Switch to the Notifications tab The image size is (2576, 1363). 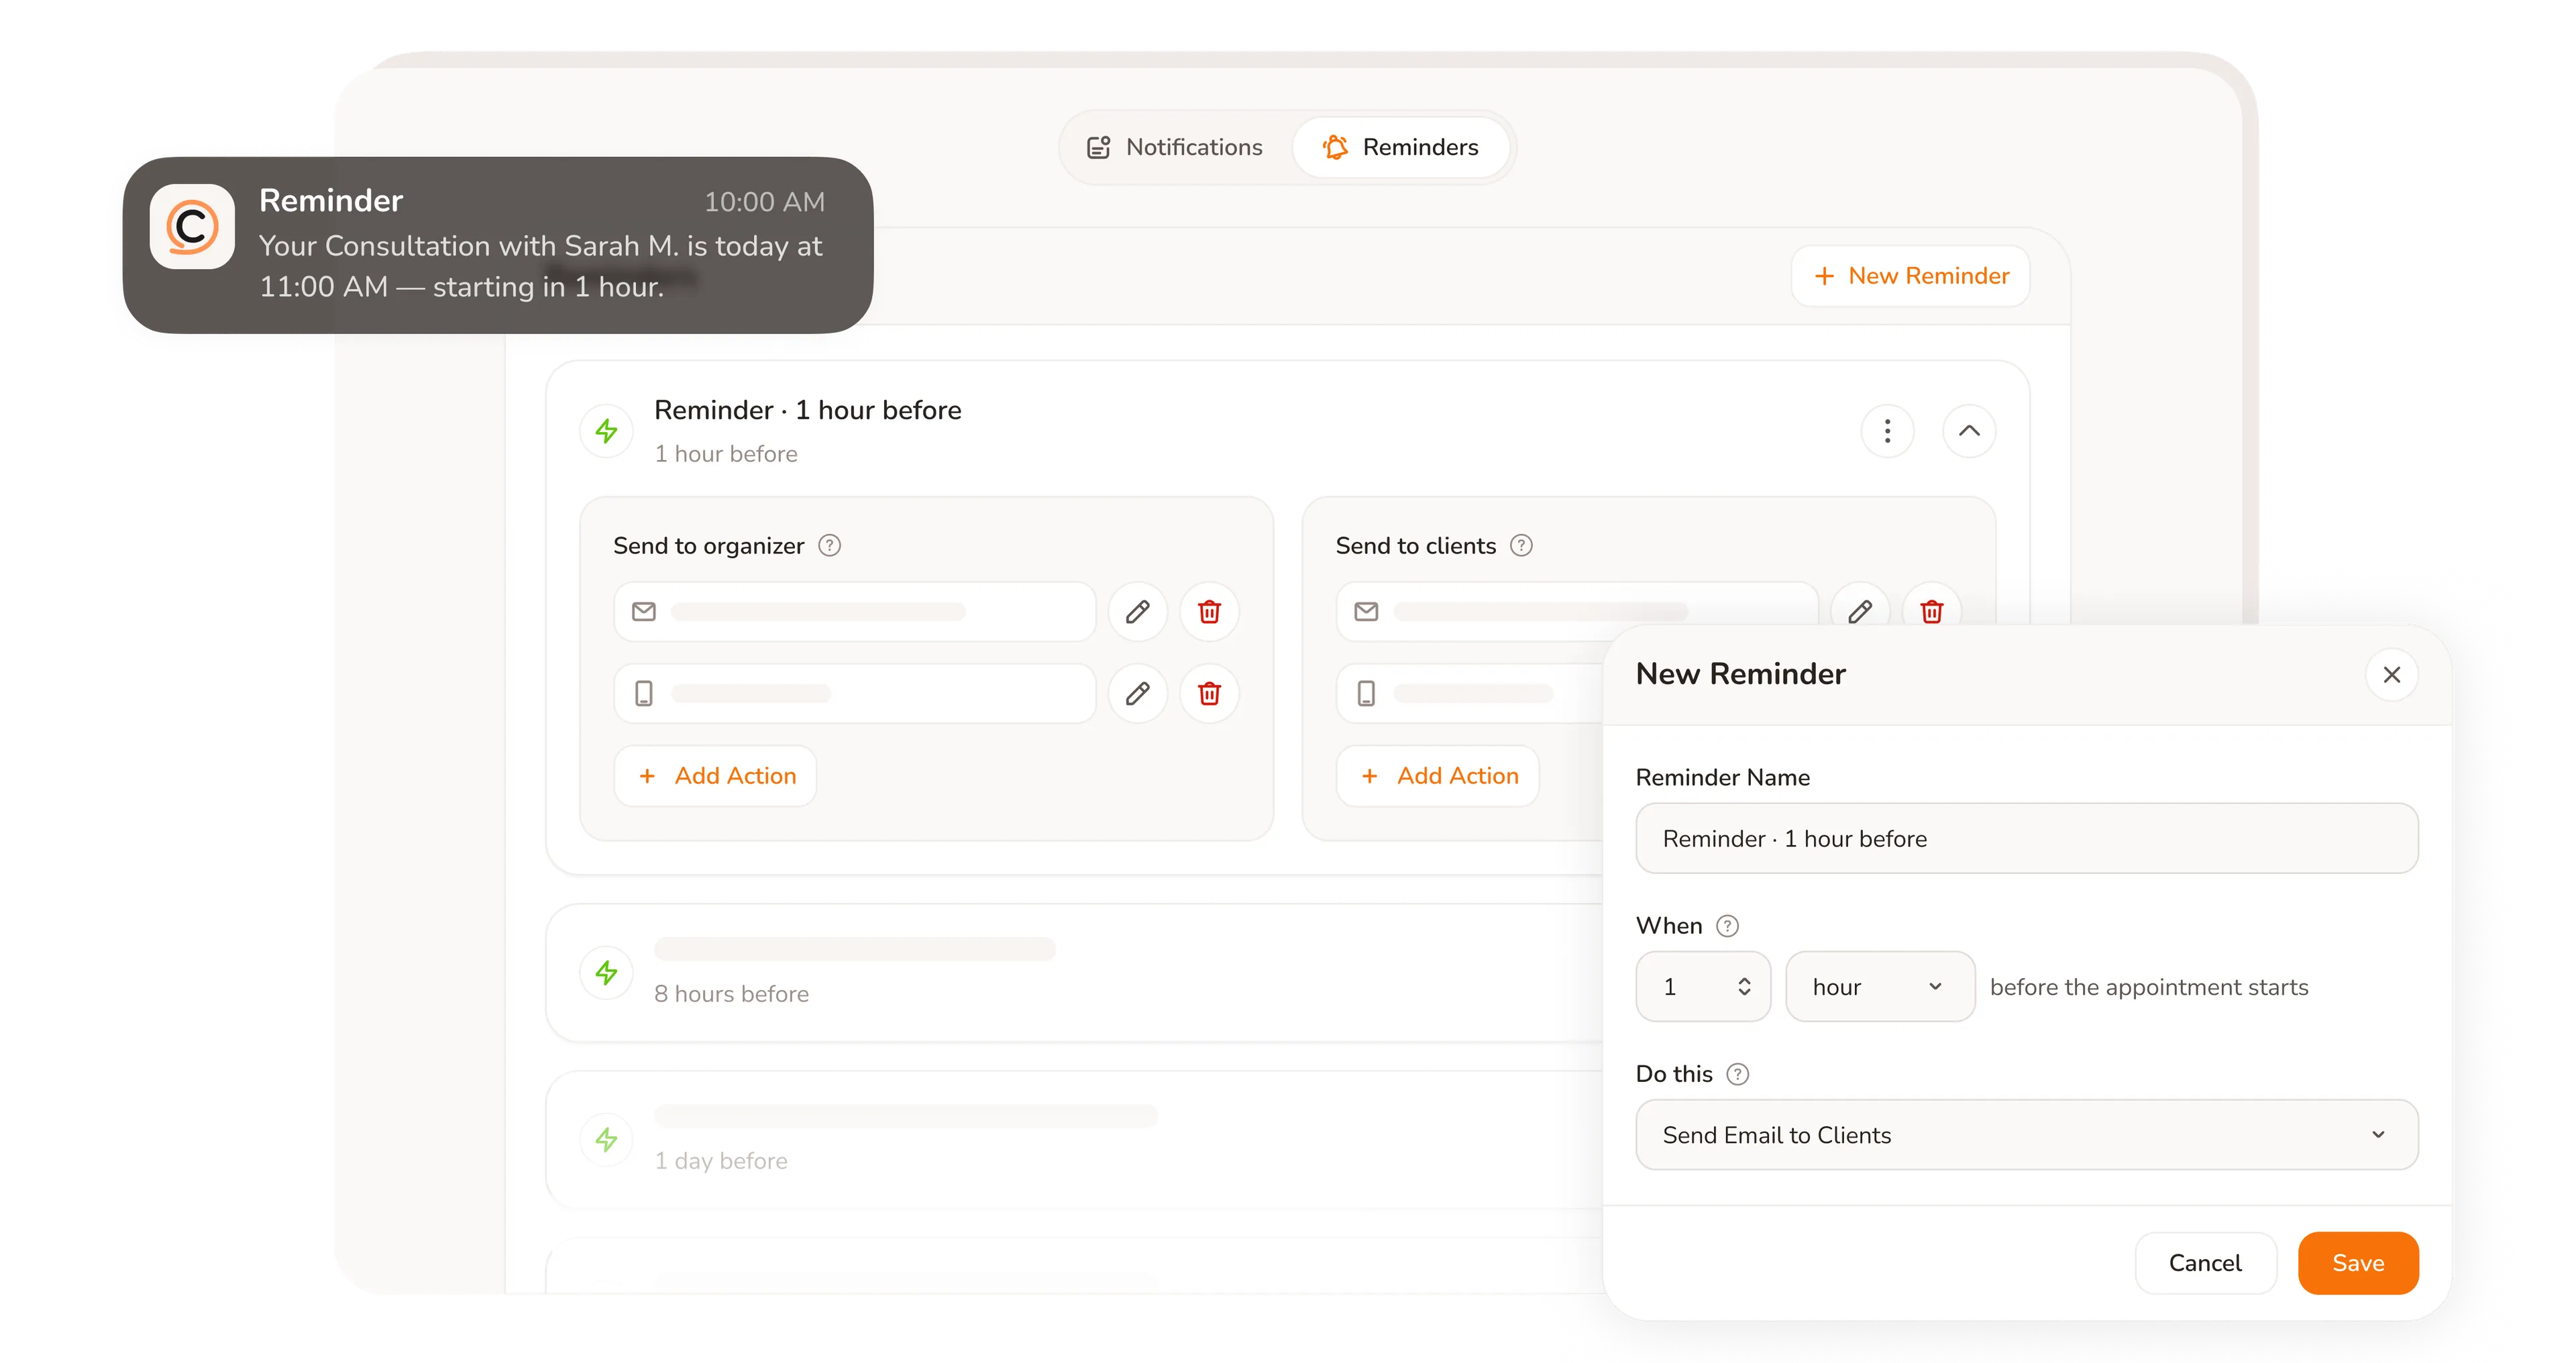(1175, 147)
